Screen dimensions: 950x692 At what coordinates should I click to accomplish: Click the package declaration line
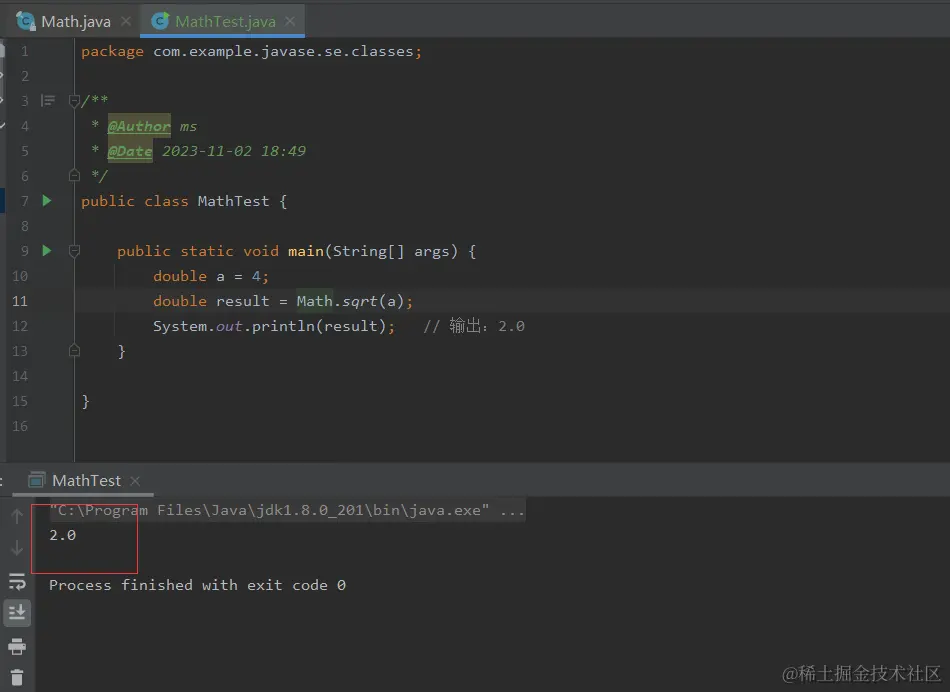click(x=251, y=52)
